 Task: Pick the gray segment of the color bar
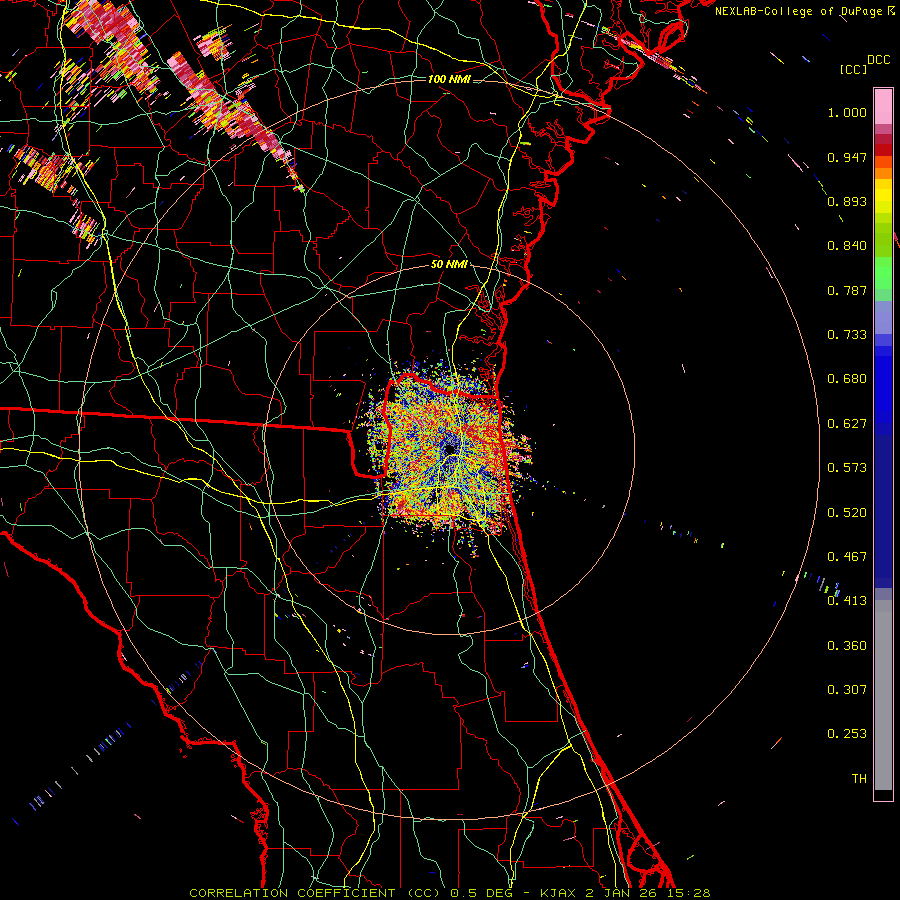(x=883, y=695)
